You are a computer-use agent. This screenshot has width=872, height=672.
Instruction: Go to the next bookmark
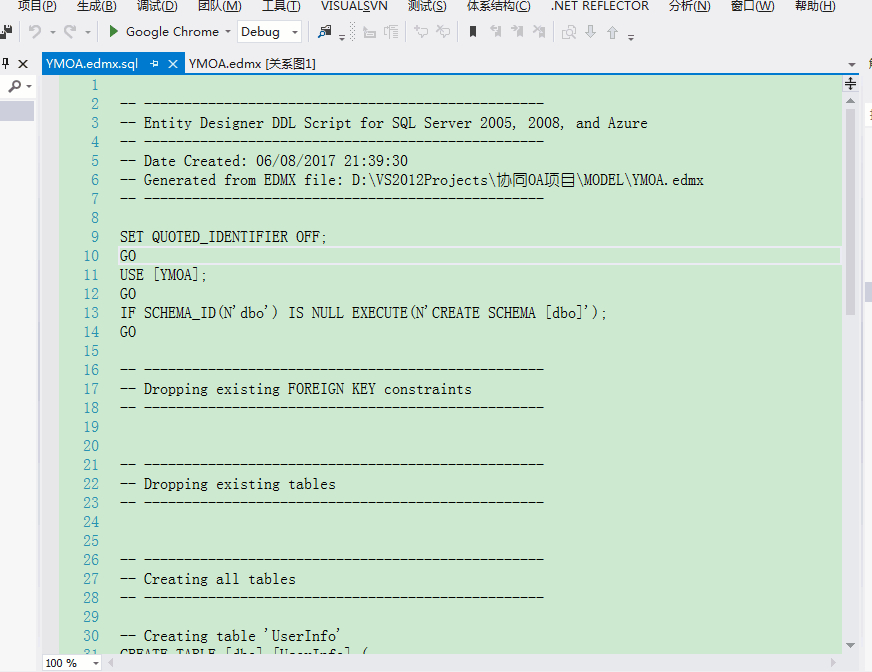(517, 32)
